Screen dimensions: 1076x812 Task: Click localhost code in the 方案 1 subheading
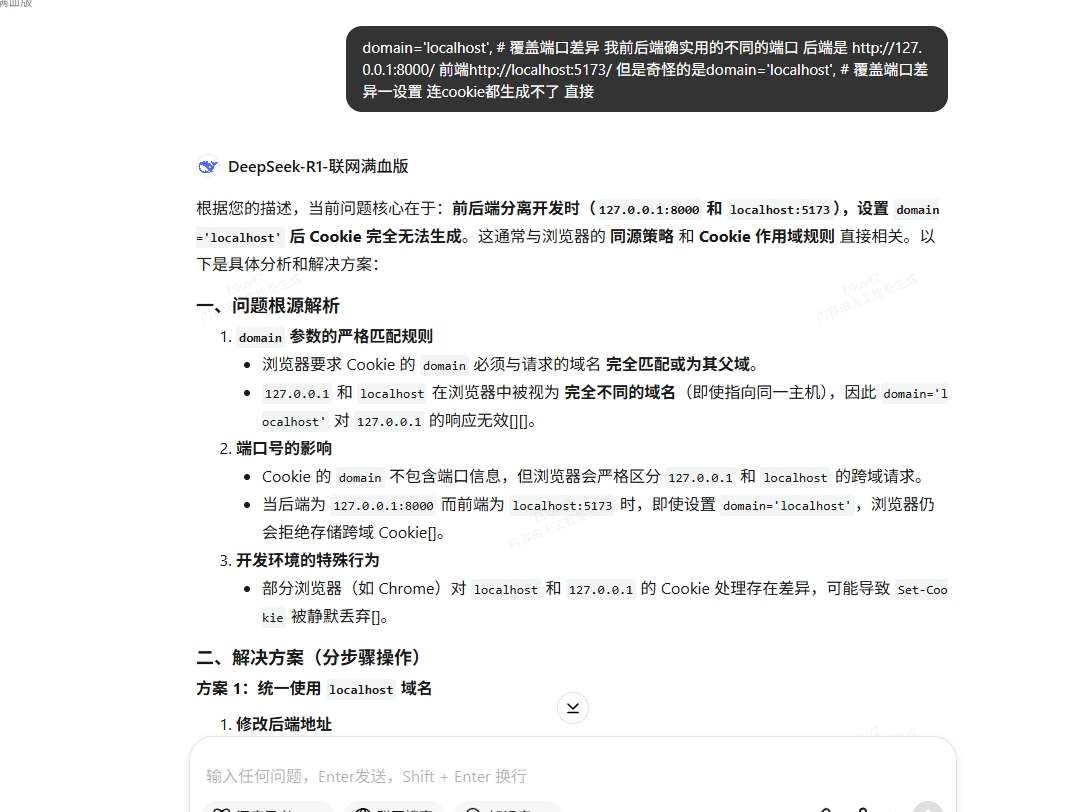click(361, 690)
